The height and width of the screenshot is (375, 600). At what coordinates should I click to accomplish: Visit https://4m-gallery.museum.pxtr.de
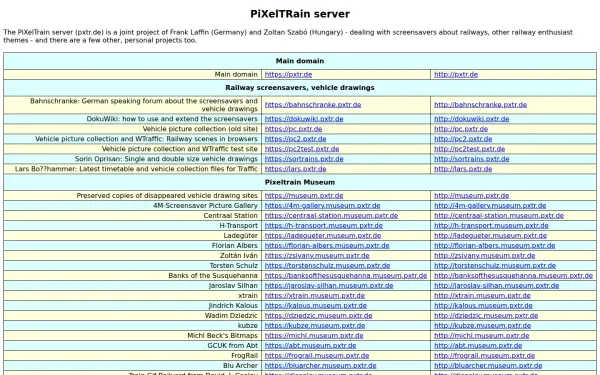tap(322, 205)
